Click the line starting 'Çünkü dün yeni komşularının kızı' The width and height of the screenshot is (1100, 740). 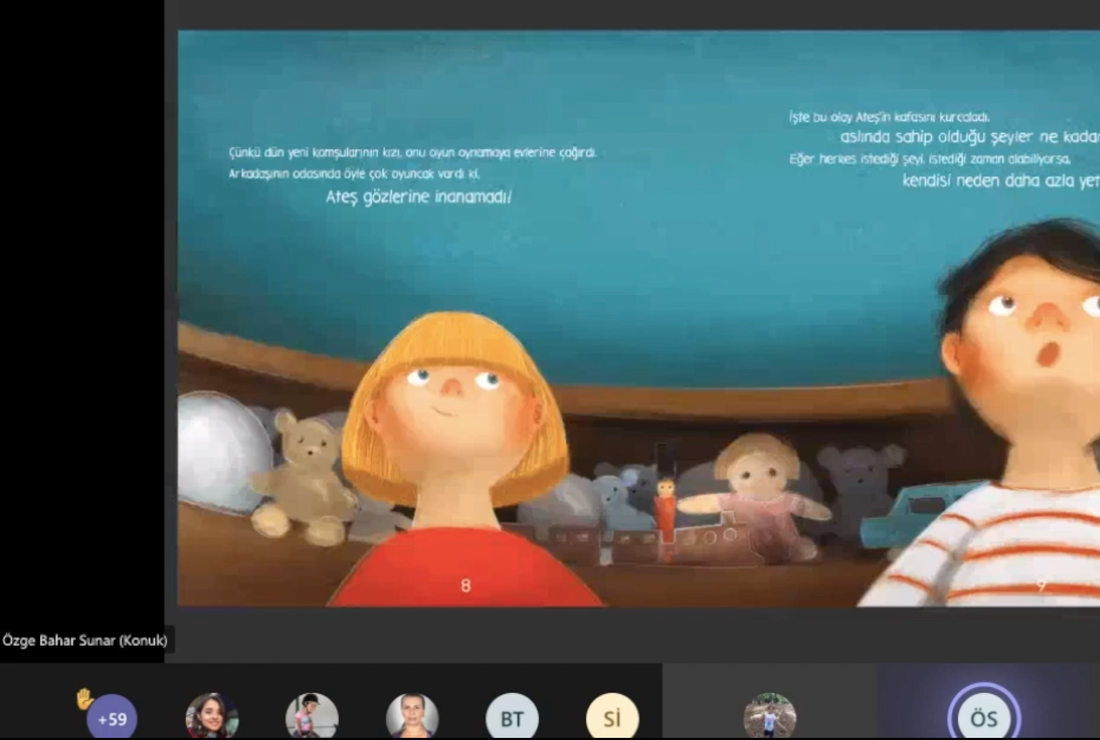(x=412, y=152)
